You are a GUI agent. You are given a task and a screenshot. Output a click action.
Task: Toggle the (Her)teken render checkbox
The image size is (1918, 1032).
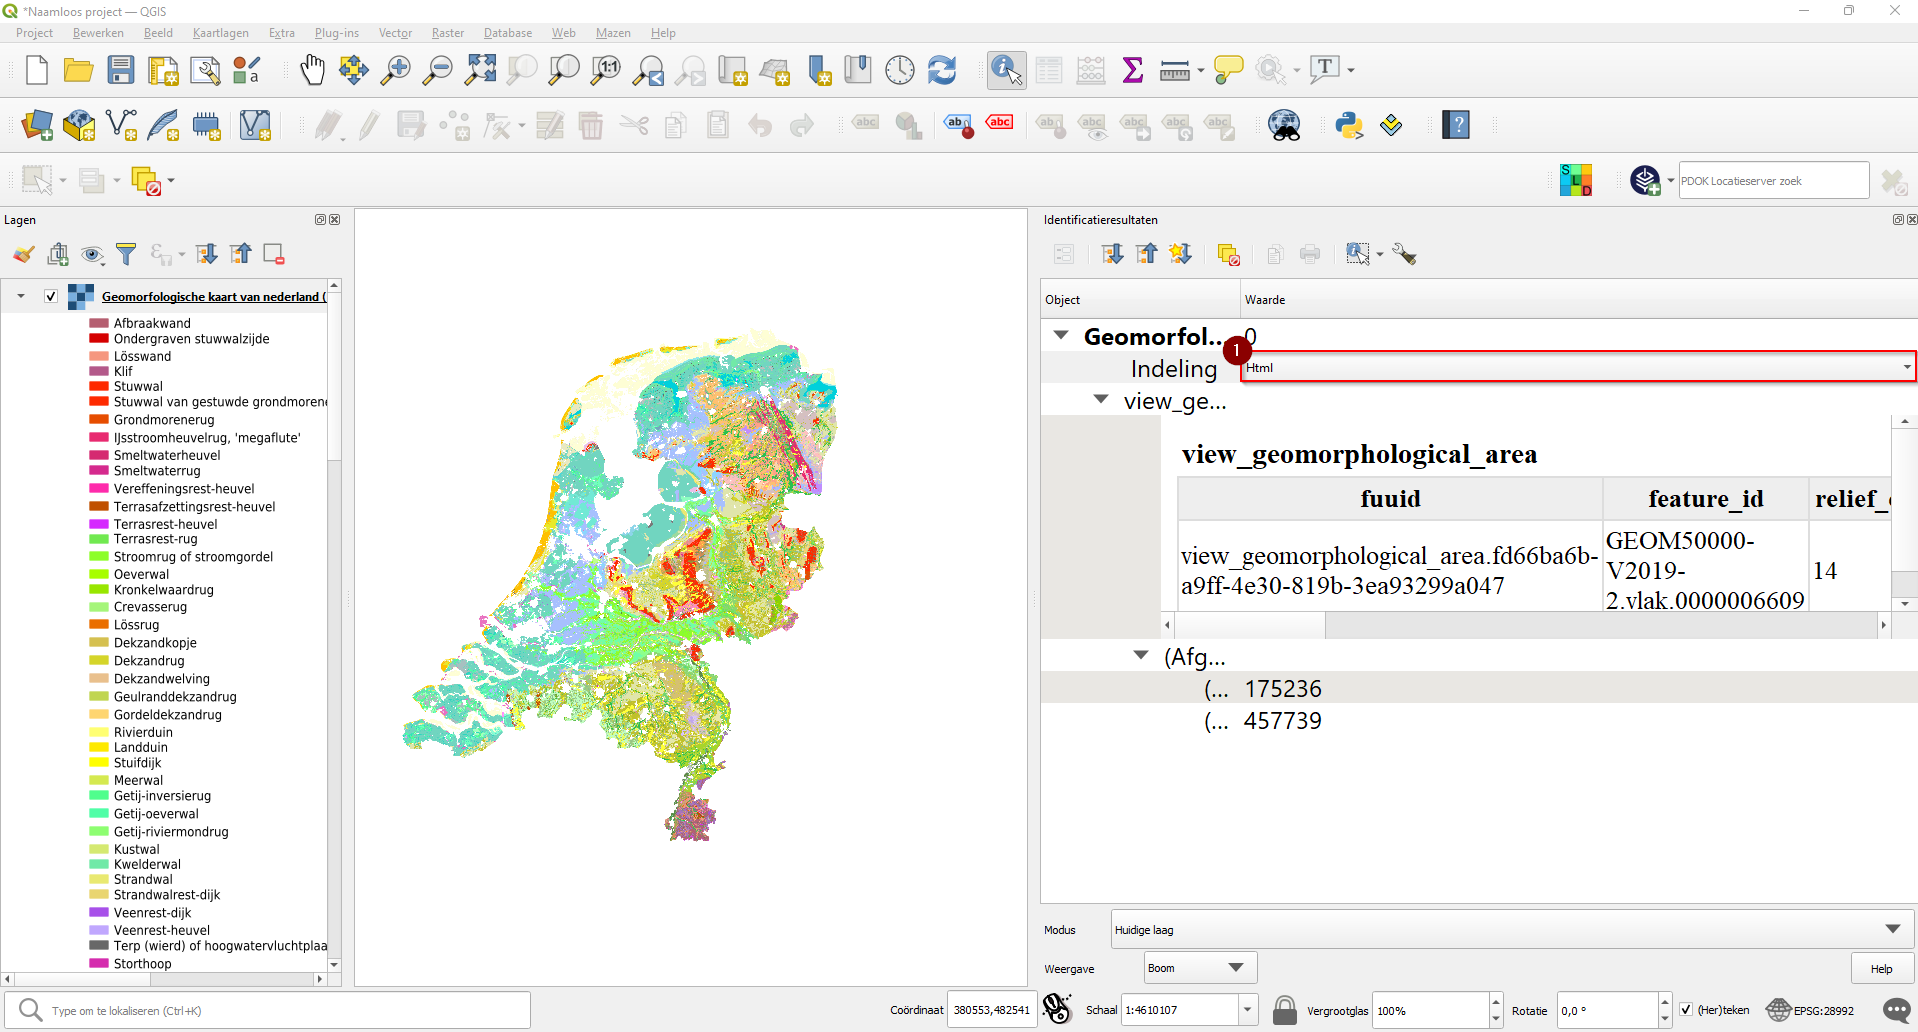(1686, 1010)
